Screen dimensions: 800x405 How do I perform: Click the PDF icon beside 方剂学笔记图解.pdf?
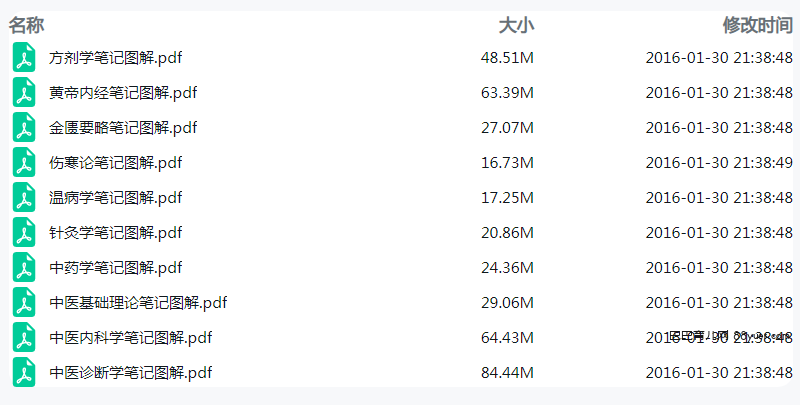(24, 57)
